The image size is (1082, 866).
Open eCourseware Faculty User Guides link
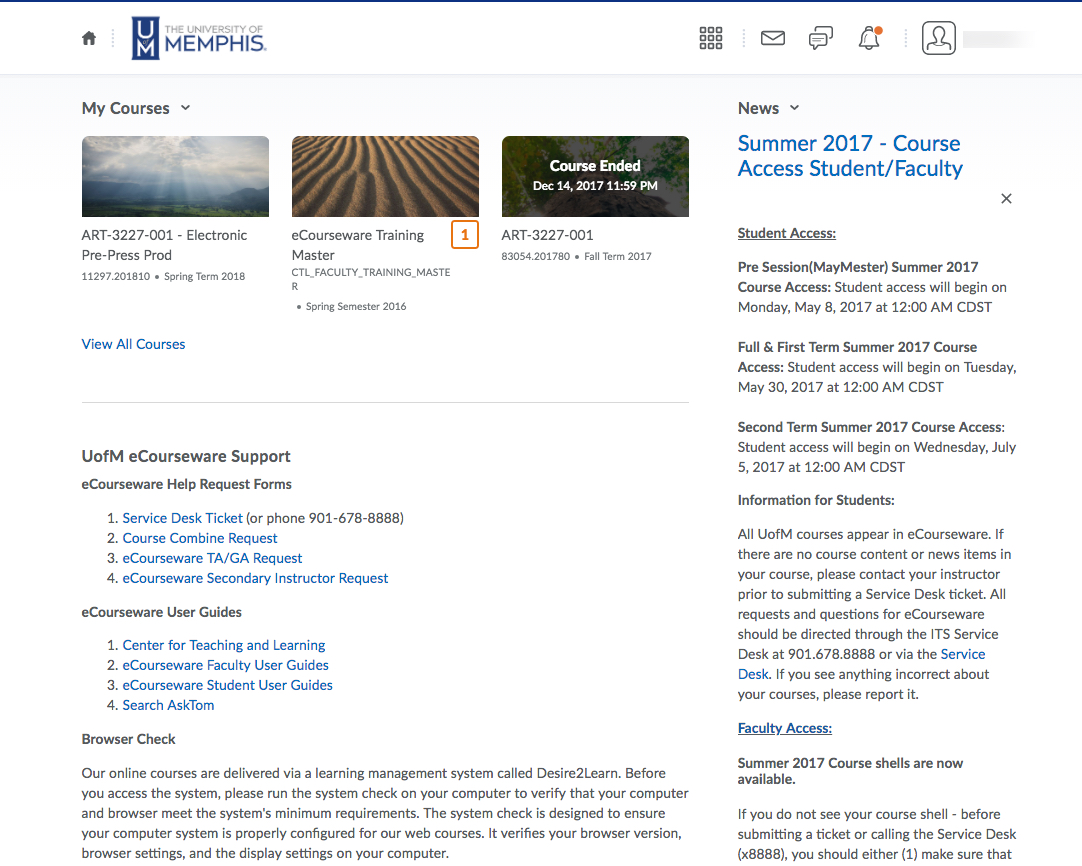[x=225, y=665]
